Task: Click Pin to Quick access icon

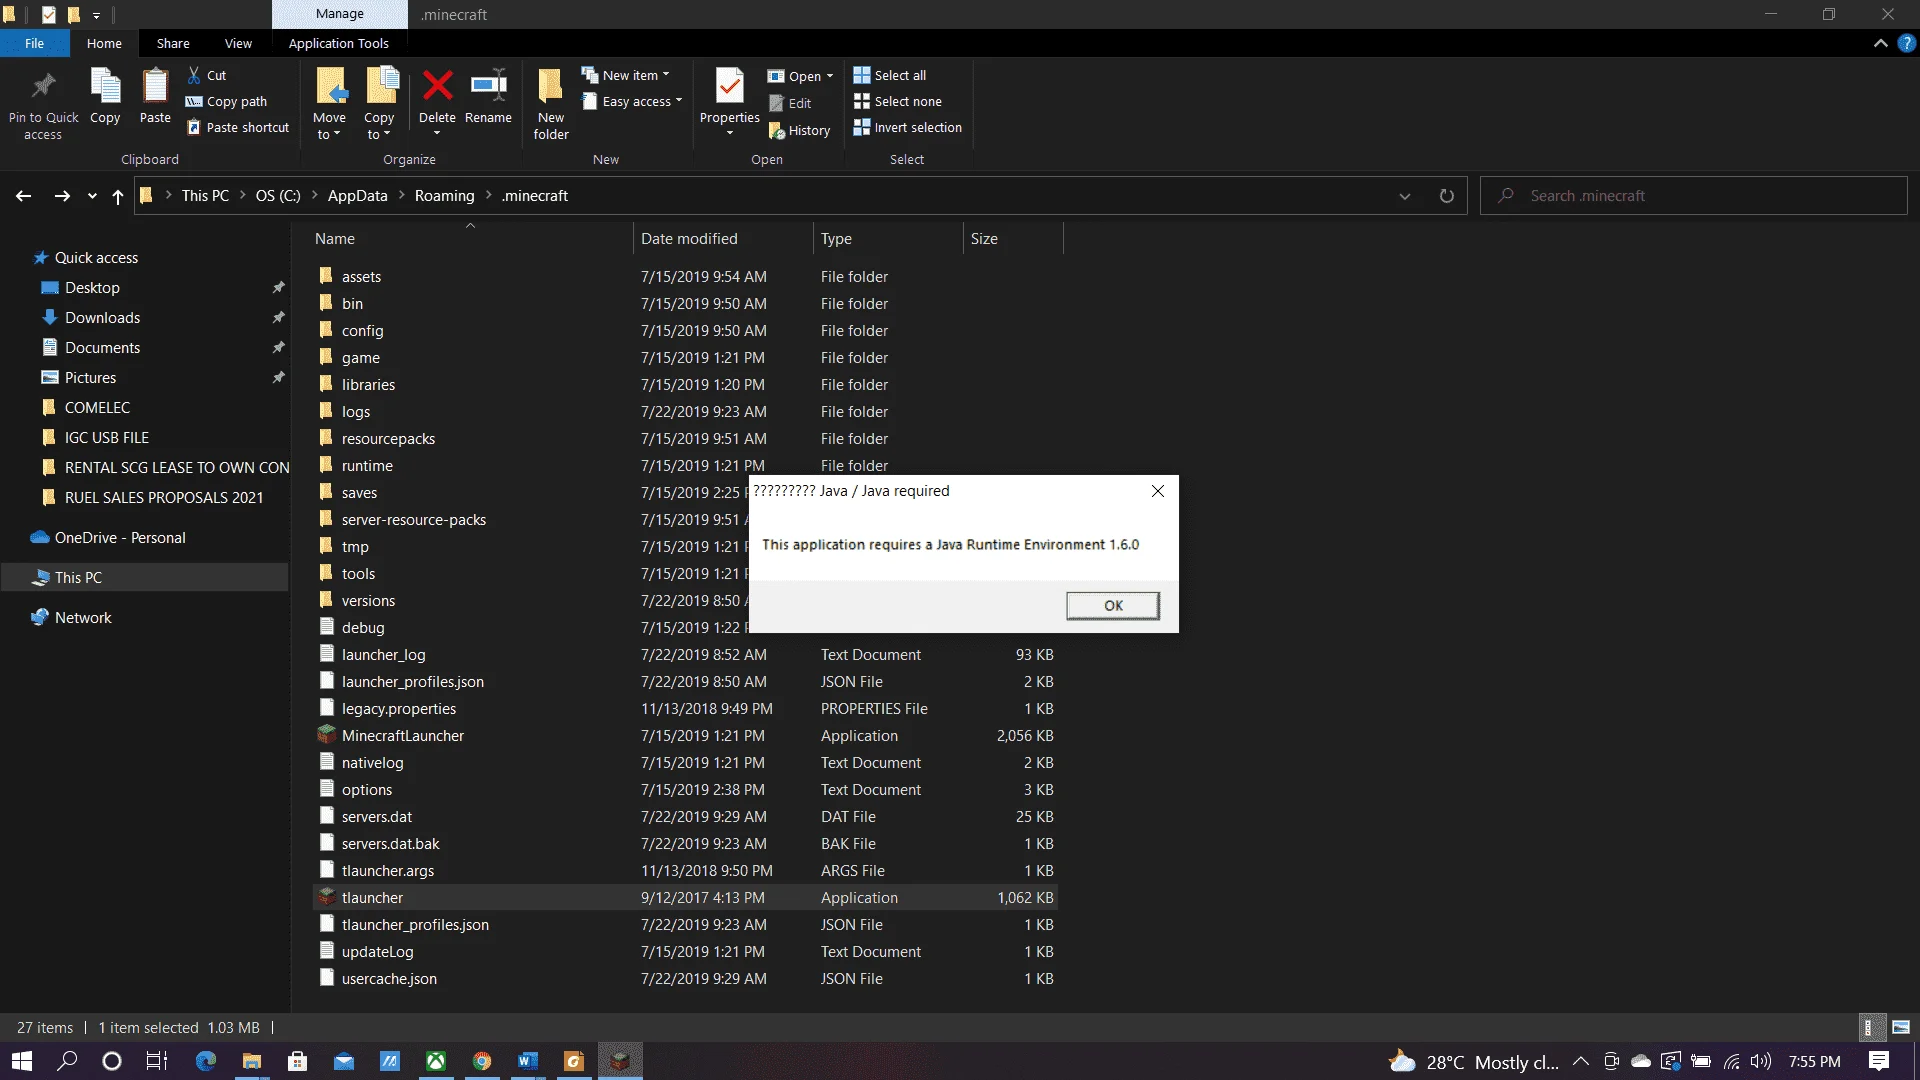Action: pos(43,87)
